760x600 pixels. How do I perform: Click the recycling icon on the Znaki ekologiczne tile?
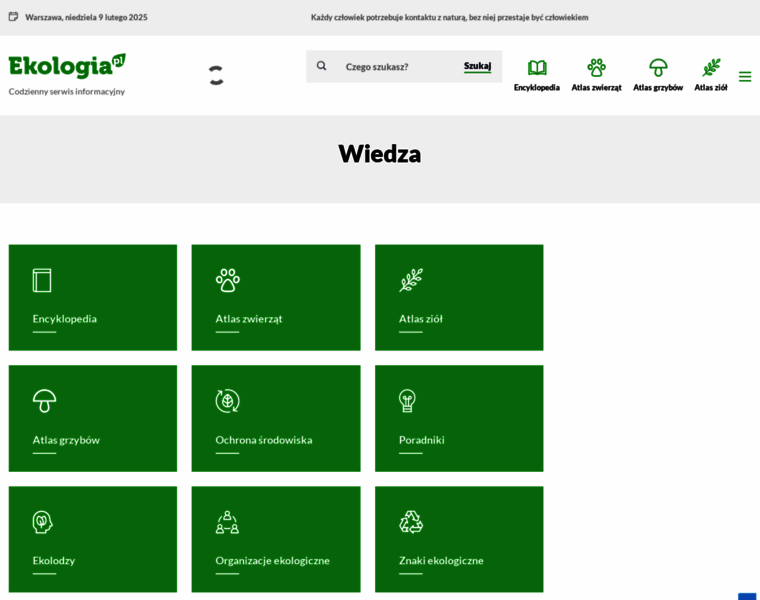click(411, 522)
